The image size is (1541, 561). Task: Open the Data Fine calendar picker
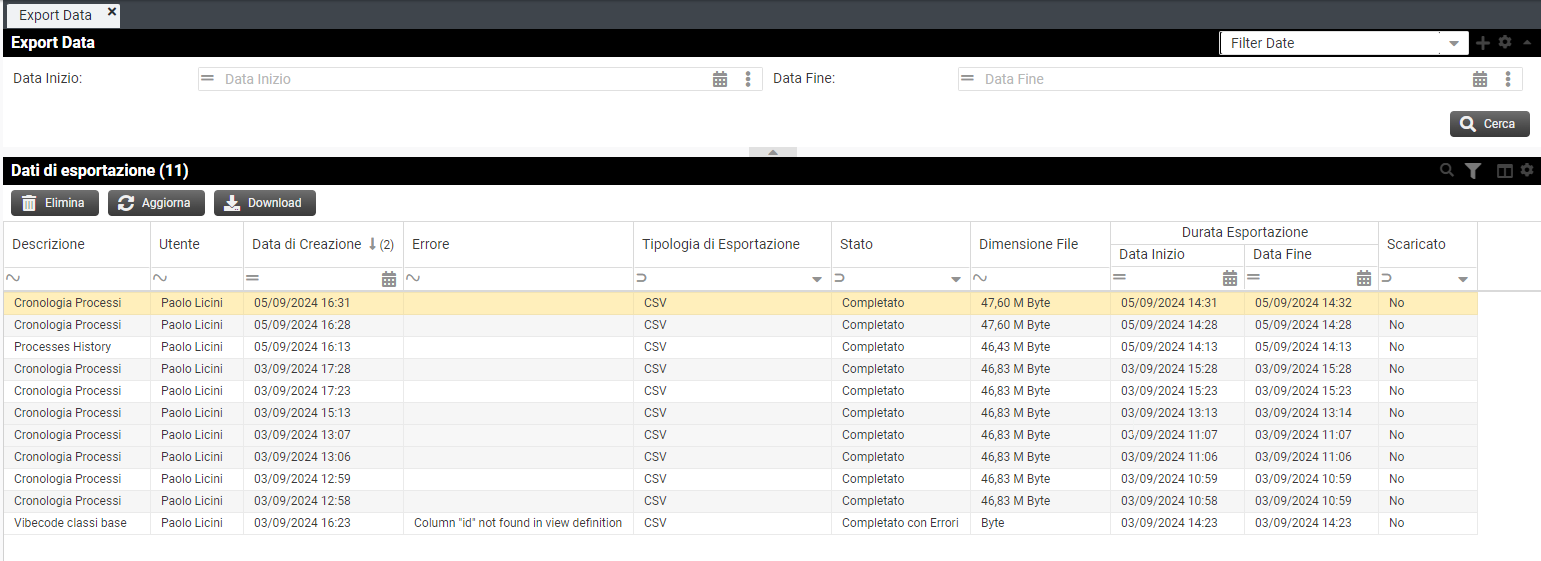(x=1479, y=79)
